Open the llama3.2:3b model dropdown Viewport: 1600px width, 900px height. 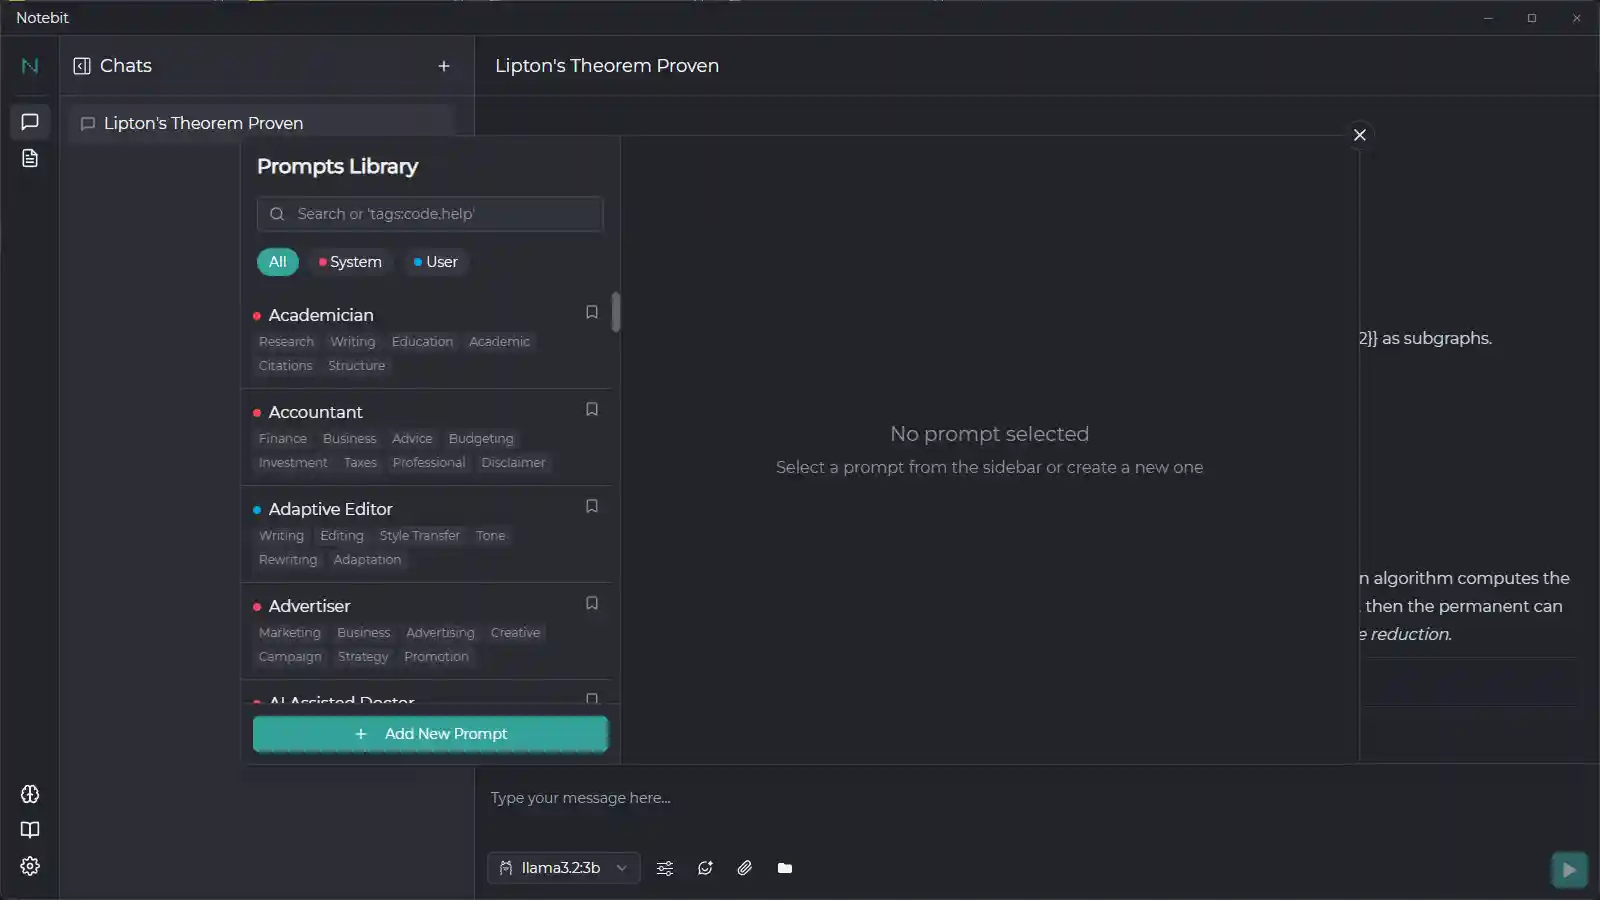[x=563, y=868]
